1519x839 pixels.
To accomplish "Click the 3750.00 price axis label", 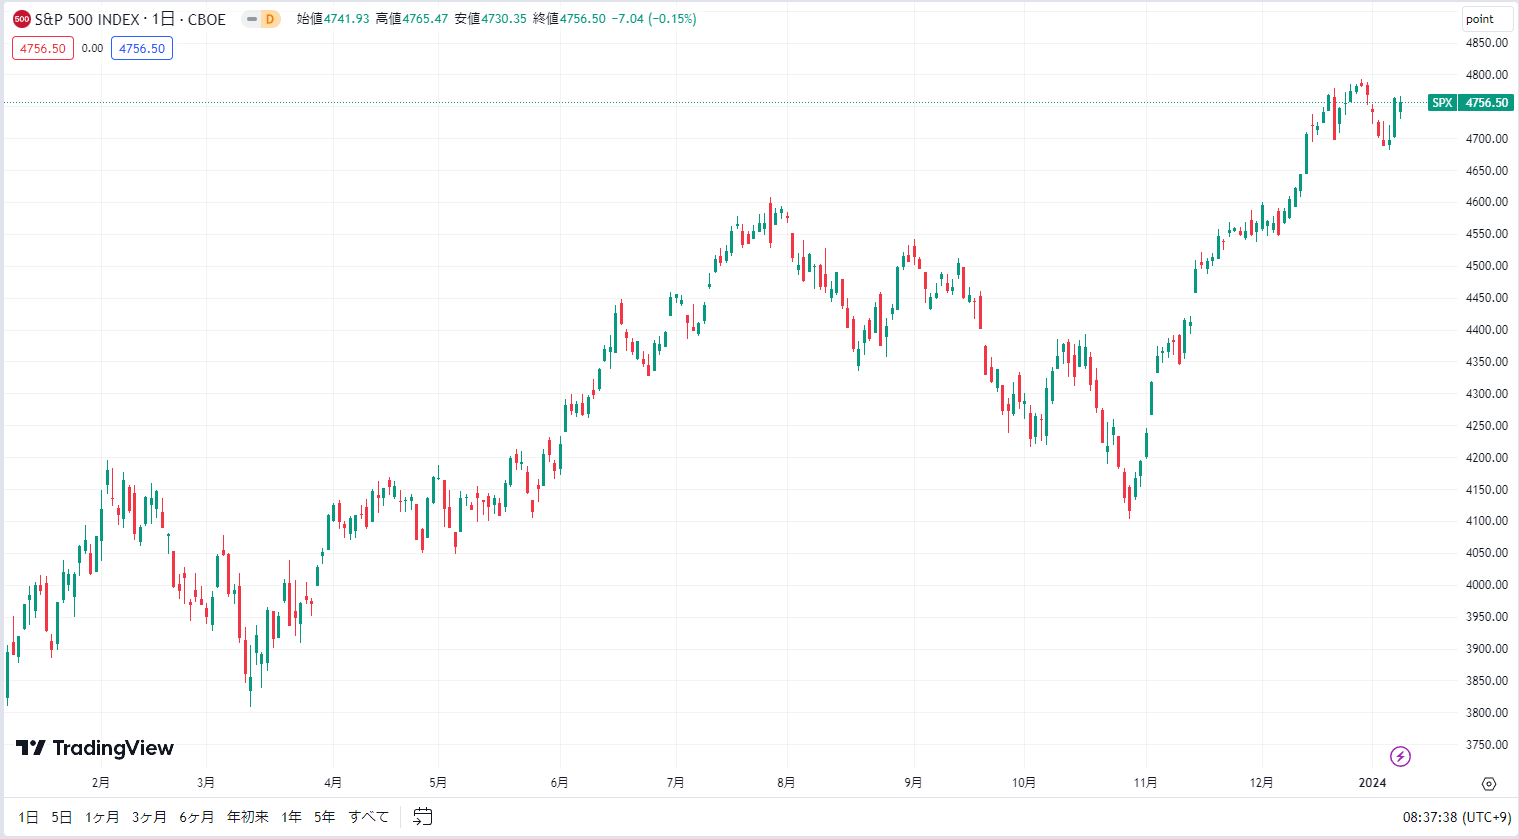I will tap(1487, 745).
